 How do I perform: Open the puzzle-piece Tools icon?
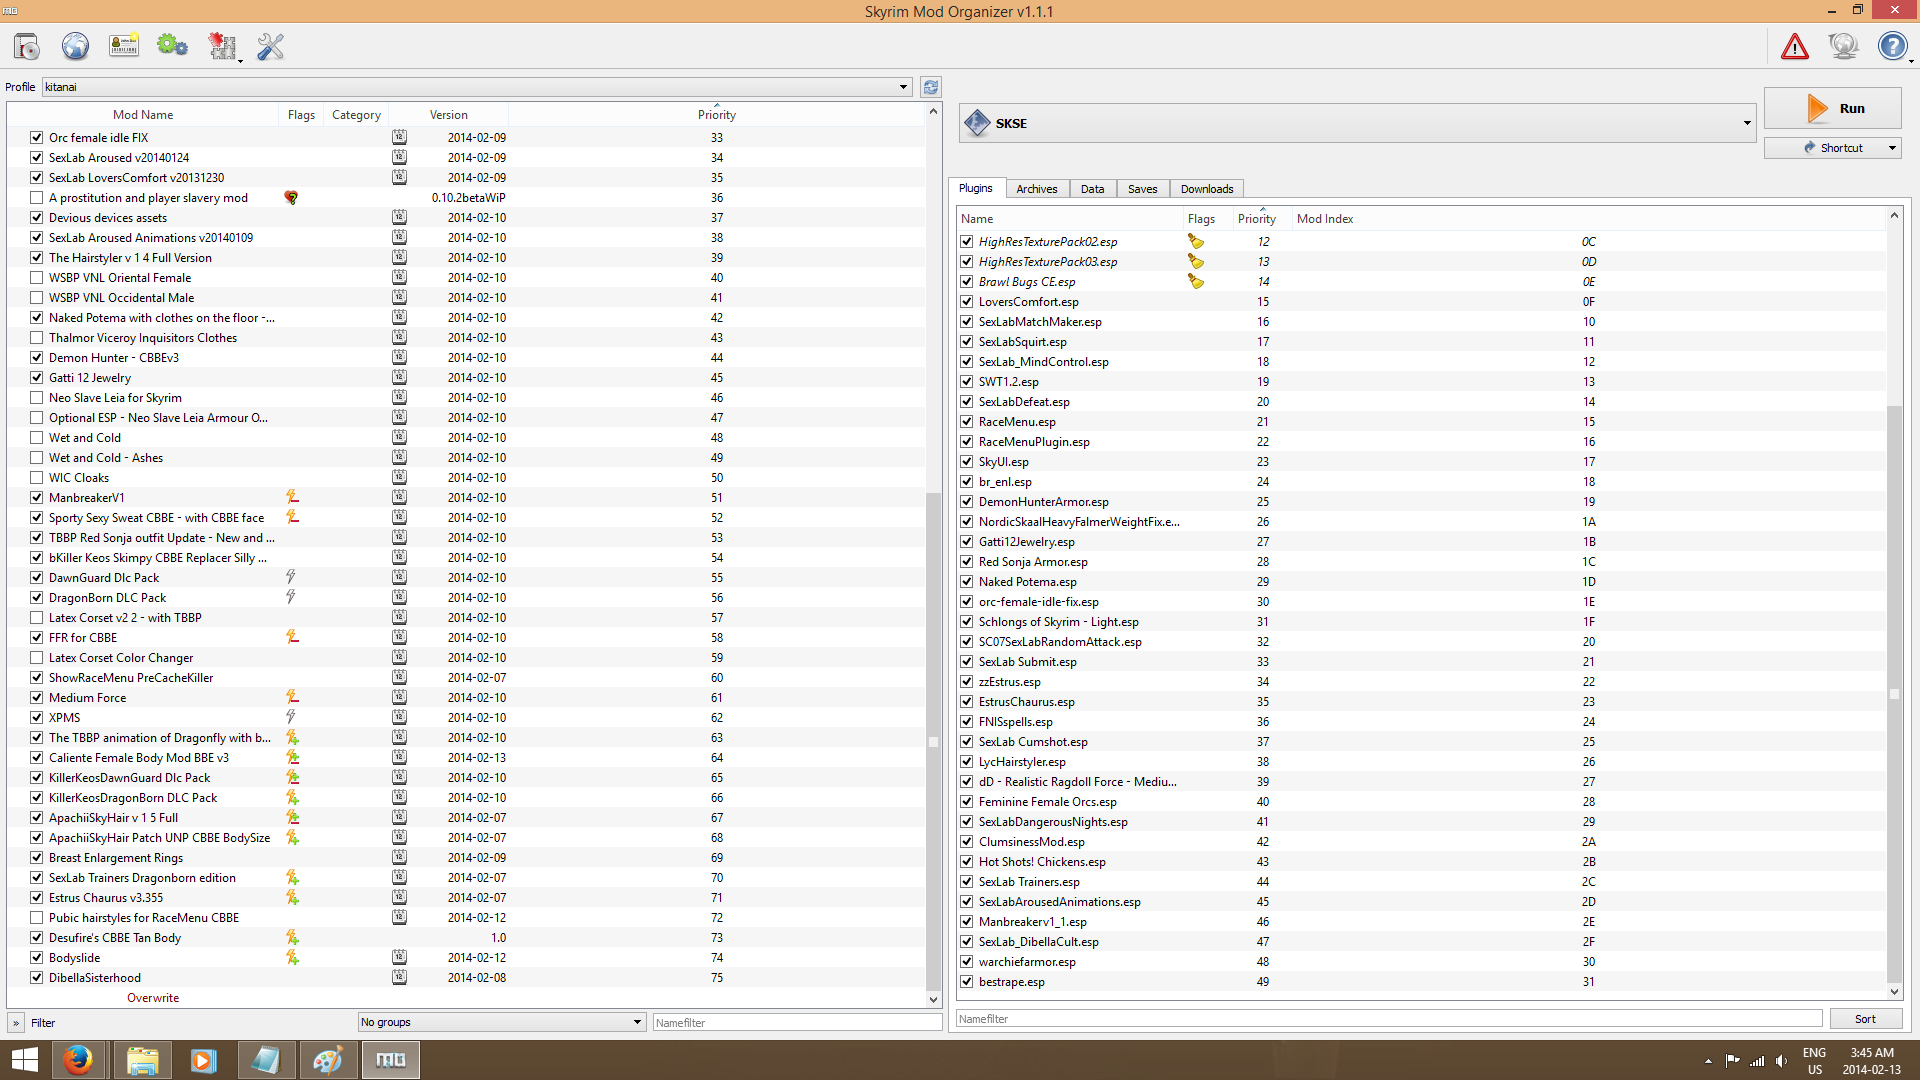click(221, 46)
